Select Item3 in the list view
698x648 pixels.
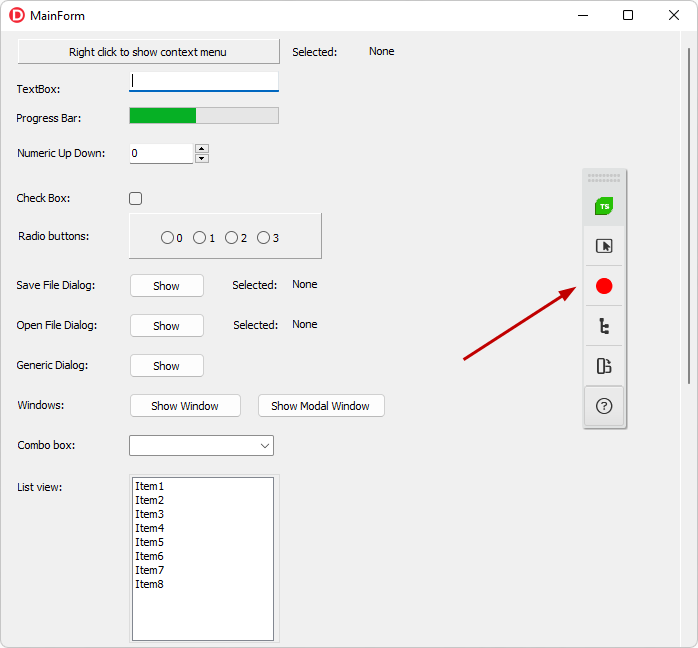[150, 514]
